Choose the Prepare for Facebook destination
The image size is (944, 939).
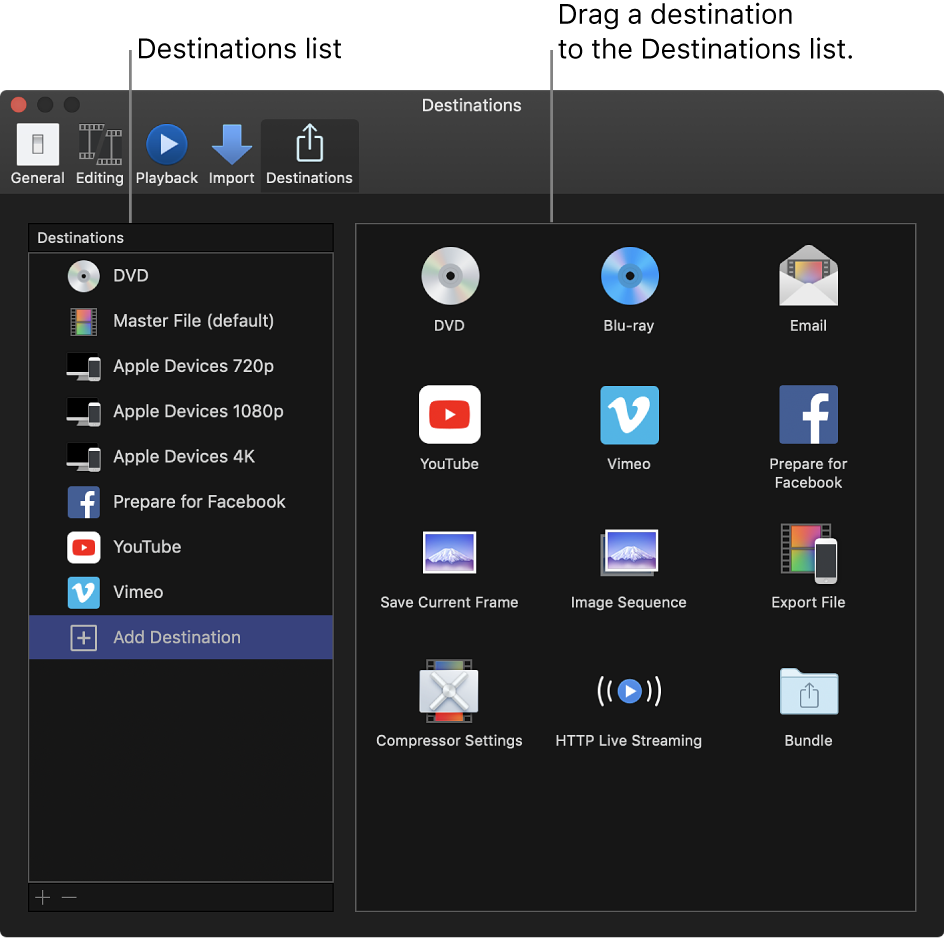pos(808,414)
